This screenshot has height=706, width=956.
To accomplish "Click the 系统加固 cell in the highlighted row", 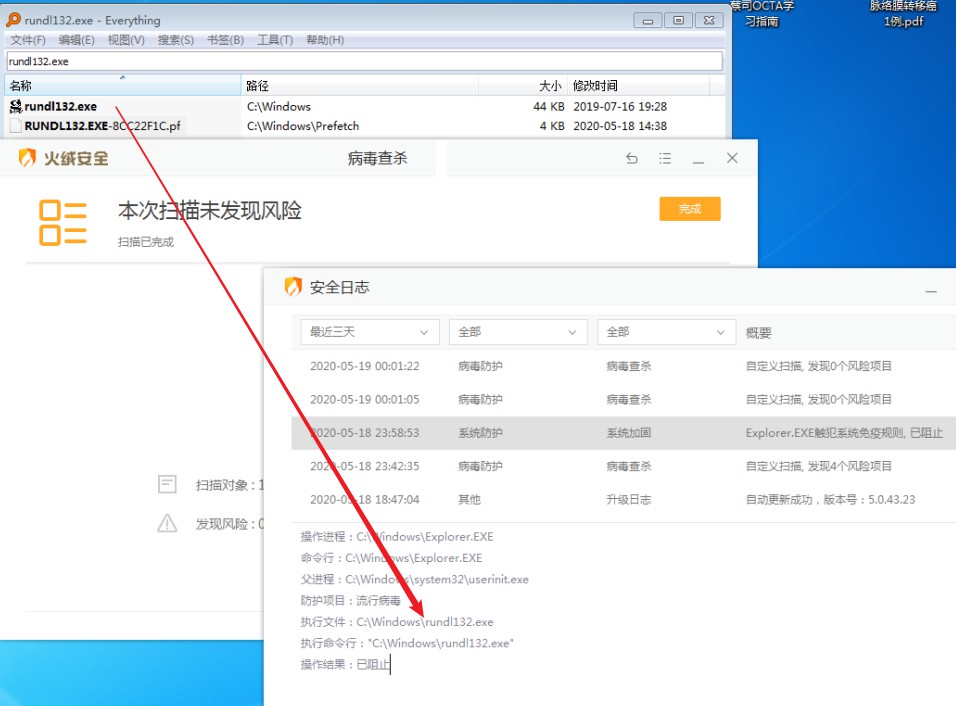I will [x=629, y=433].
